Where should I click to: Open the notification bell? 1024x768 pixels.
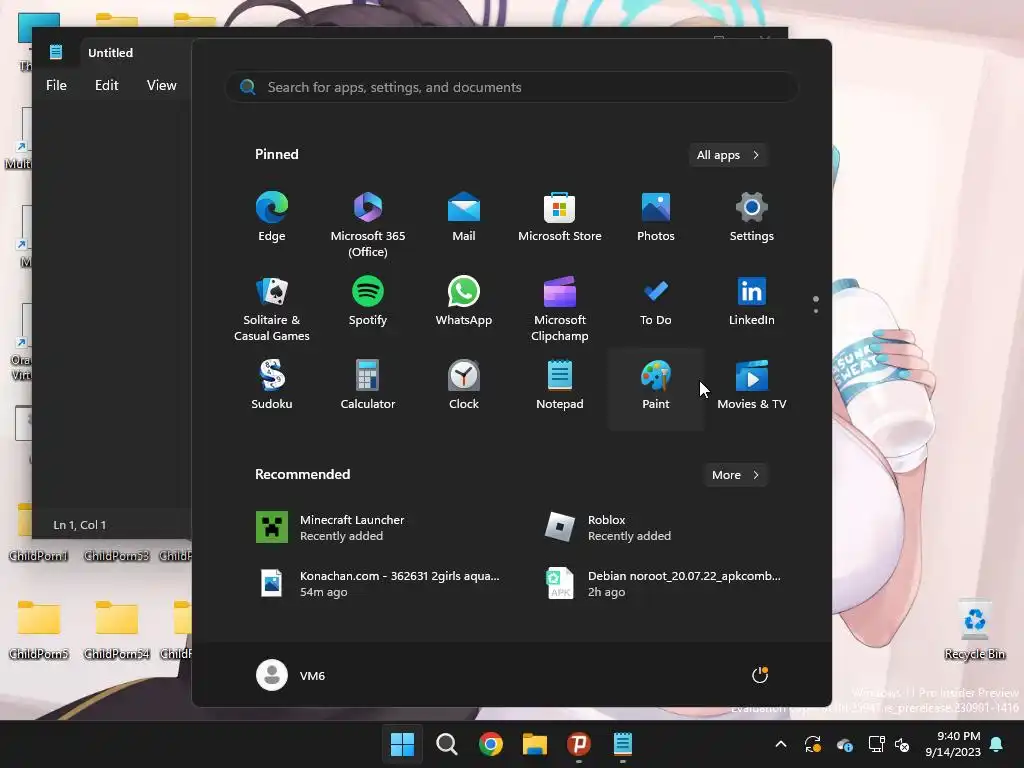coord(997,744)
